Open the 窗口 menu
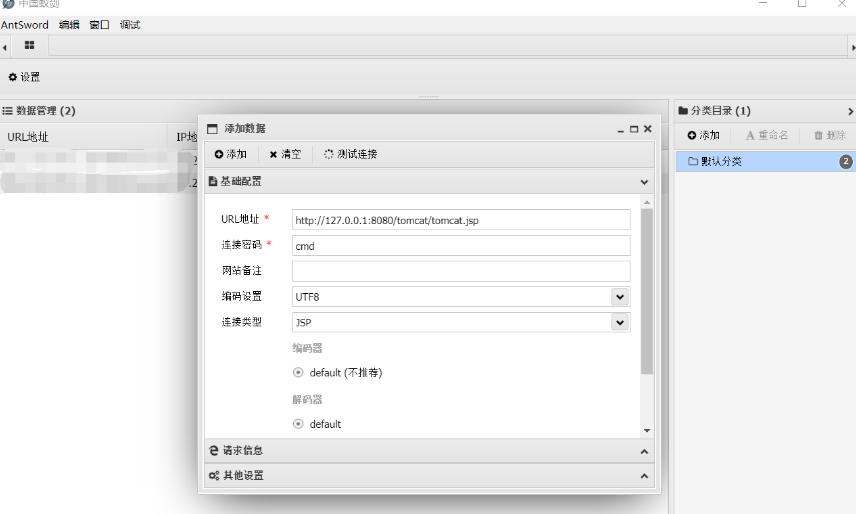Screen dimensions: 856x514 [x=99, y=25]
